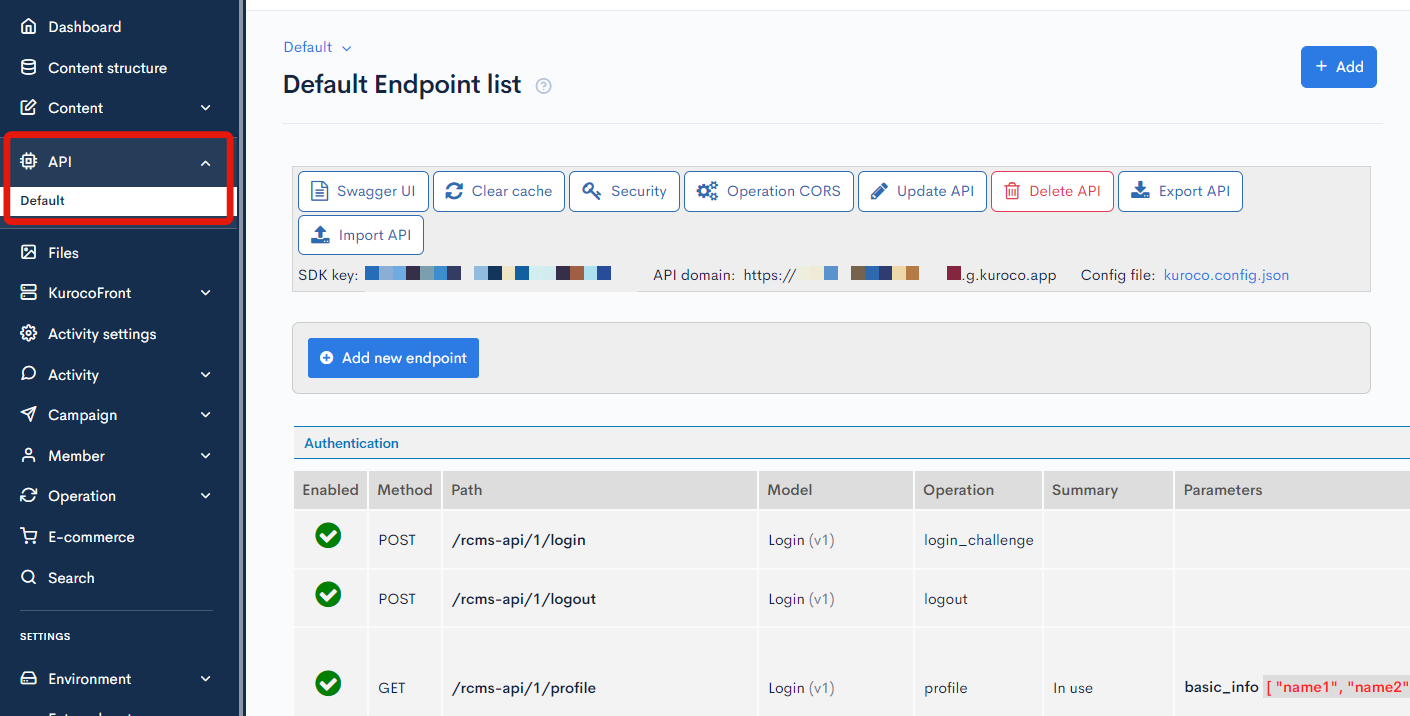Viewport: 1410px width, 716px height.
Task: Click the Search magnifier icon in sidebar
Action: [29, 578]
